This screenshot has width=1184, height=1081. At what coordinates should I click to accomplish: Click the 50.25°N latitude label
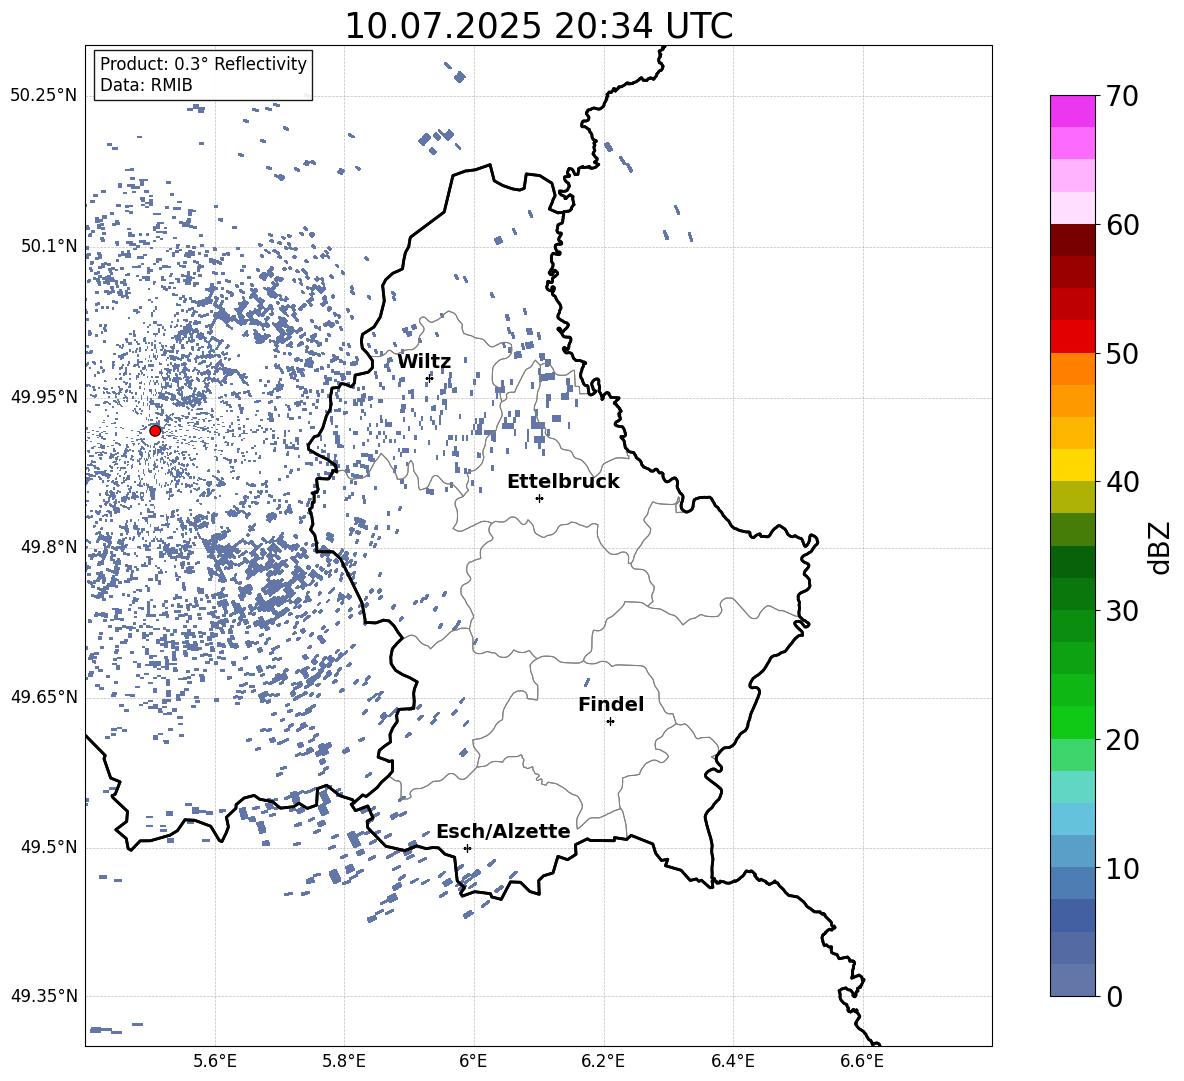44,96
